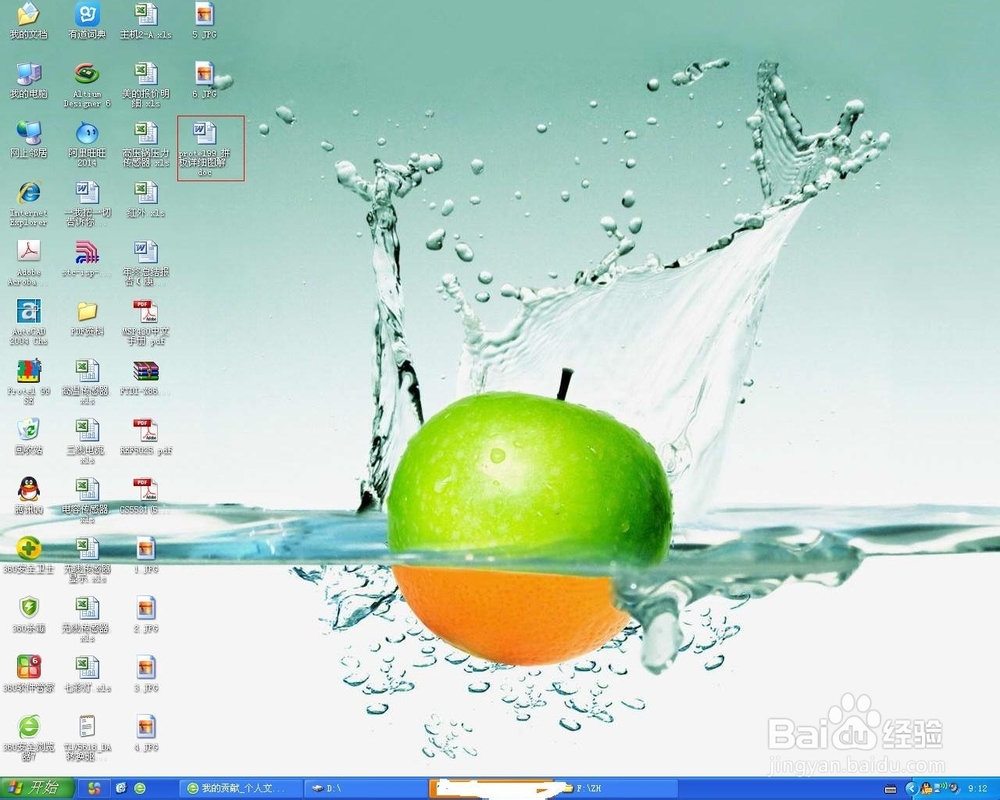This screenshot has width=1000, height=800.
Task: Select MSP430中文手册.pdf file
Action: (x=146, y=322)
